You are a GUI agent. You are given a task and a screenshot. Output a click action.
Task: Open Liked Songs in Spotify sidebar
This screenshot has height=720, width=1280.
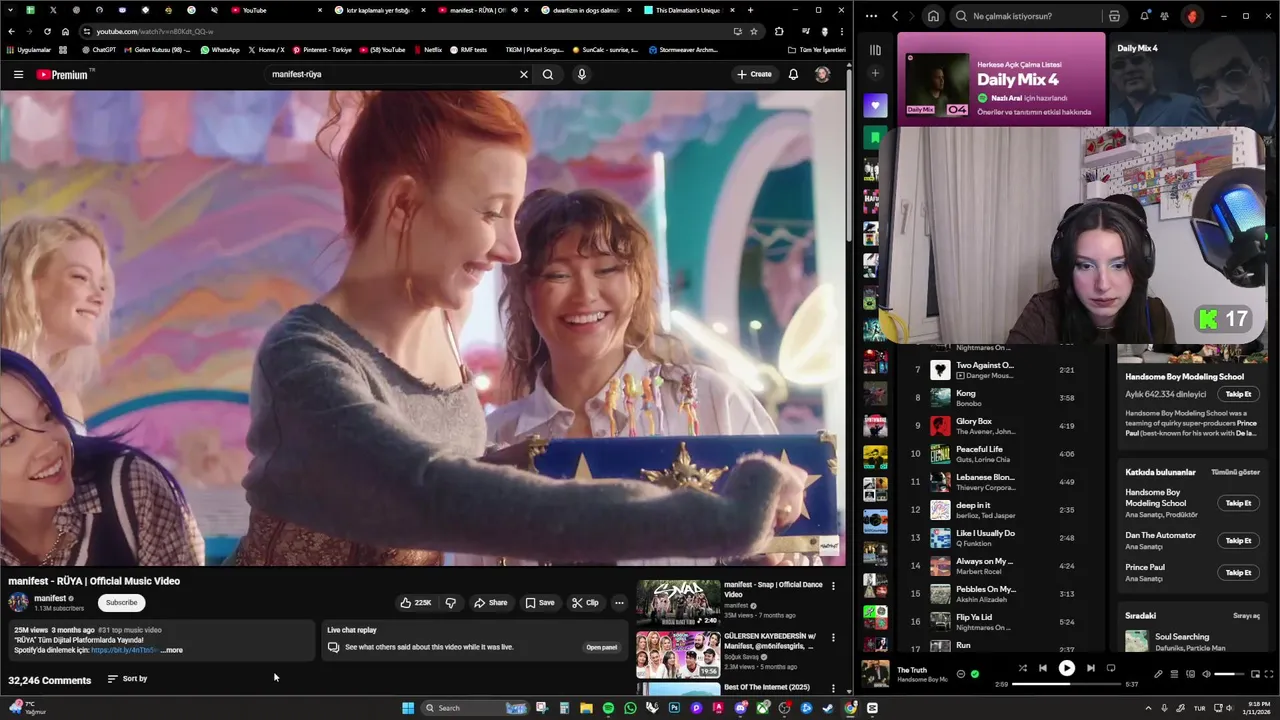875,105
